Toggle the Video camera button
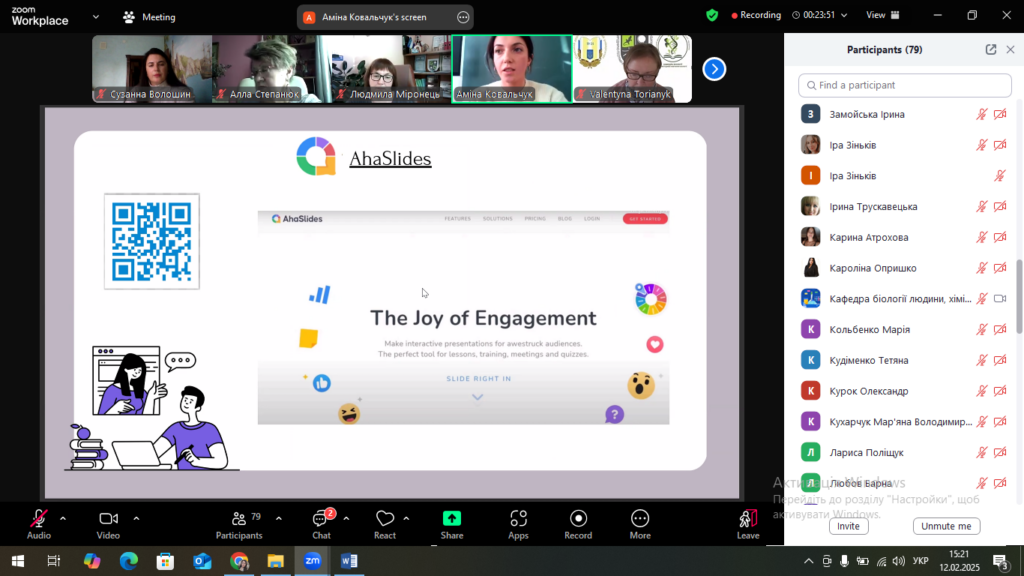1024x576 pixels. (x=108, y=519)
